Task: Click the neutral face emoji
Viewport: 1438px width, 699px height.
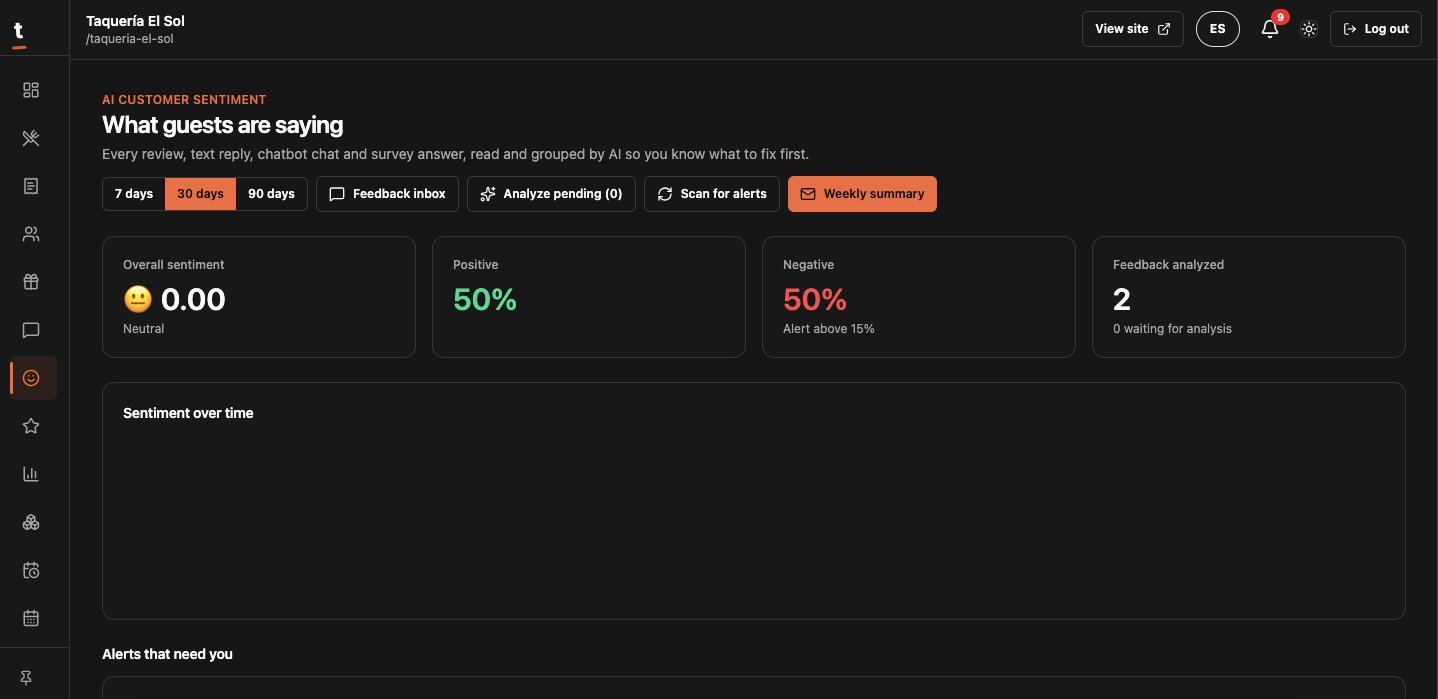Action: (137, 299)
